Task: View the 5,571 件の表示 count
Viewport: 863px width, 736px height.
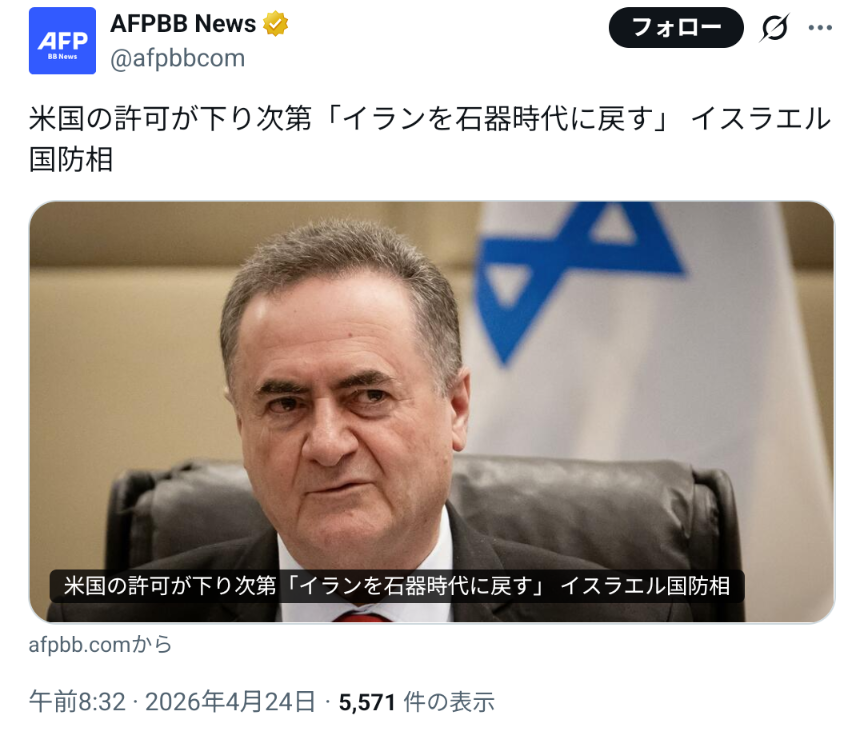Action: pyautogui.click(x=417, y=702)
